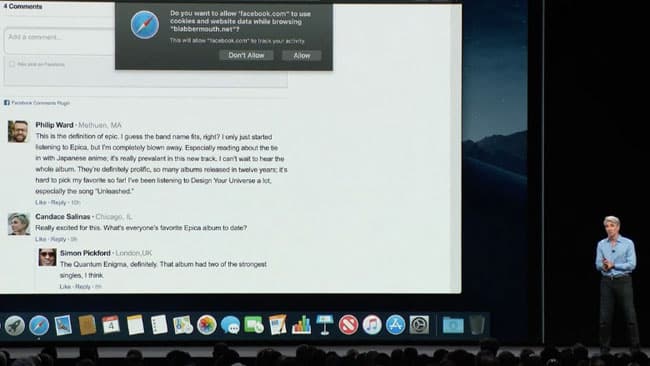Open the Numbers bar chart icon in Dock

pyautogui.click(x=301, y=325)
